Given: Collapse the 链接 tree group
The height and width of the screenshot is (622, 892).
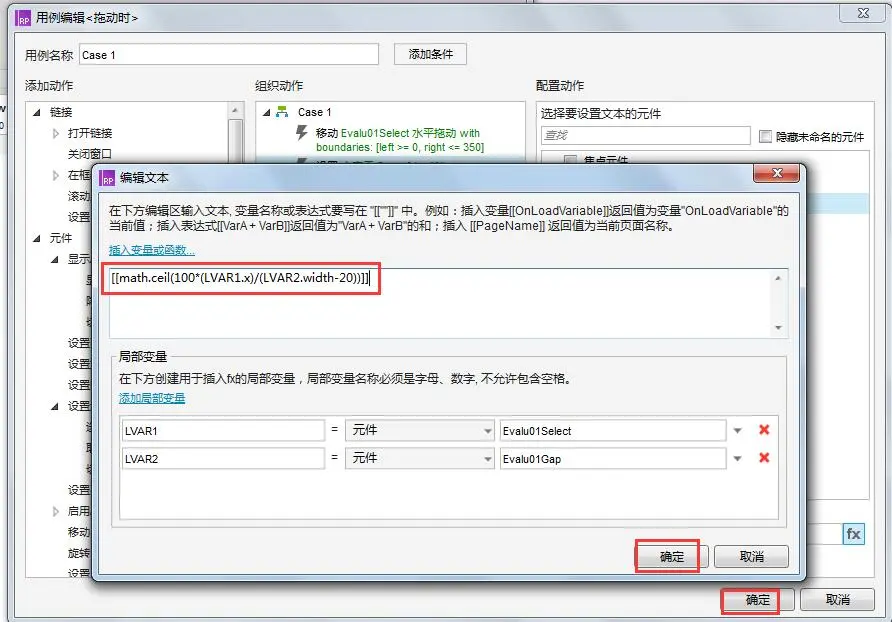Looking at the screenshot, I should pos(37,112).
